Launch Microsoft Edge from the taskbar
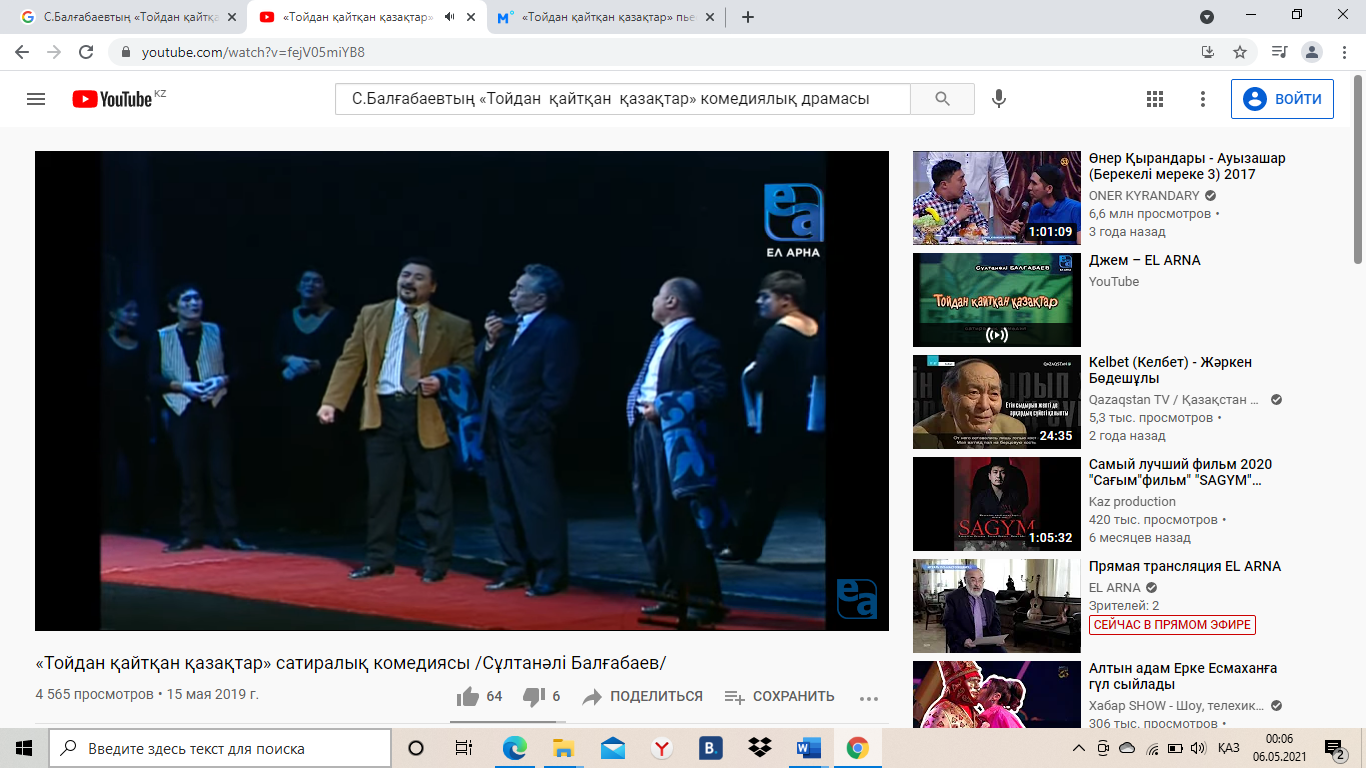 click(x=514, y=748)
